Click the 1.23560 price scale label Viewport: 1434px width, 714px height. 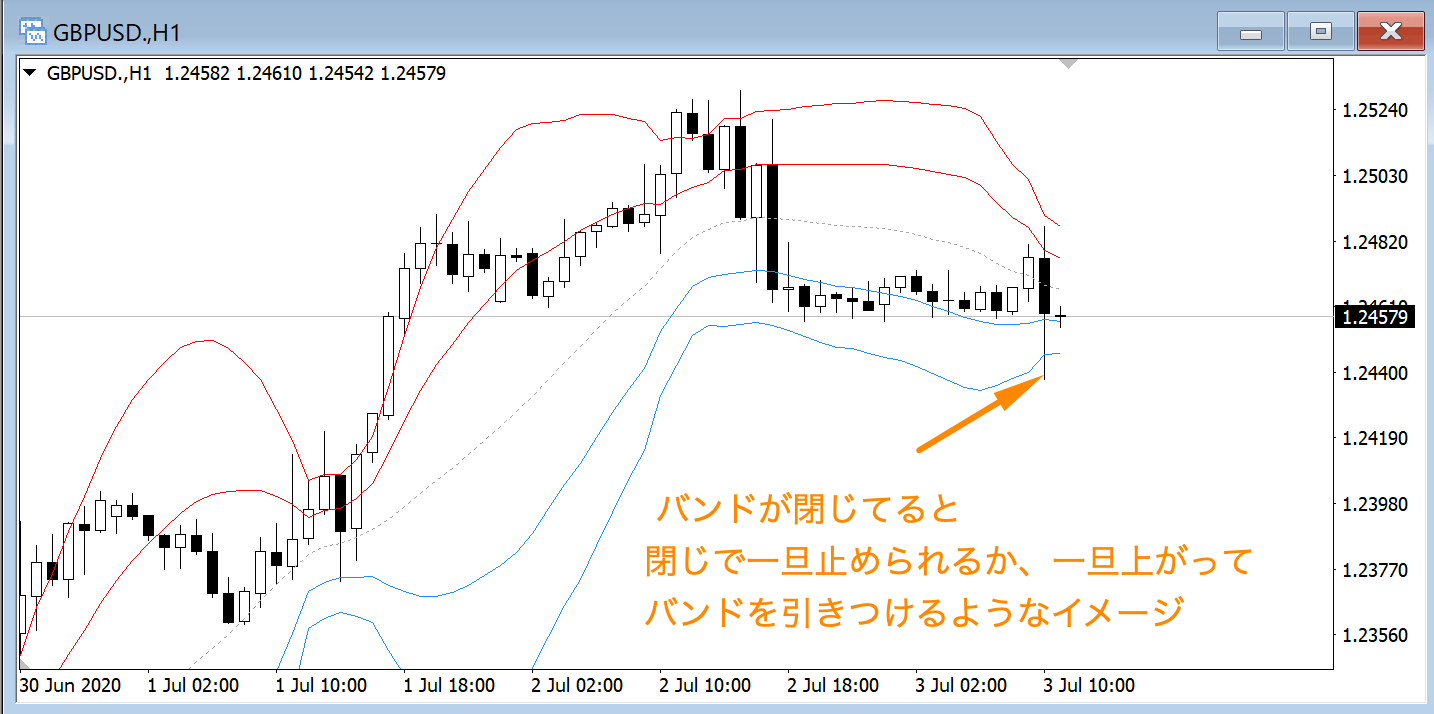click(x=1377, y=635)
